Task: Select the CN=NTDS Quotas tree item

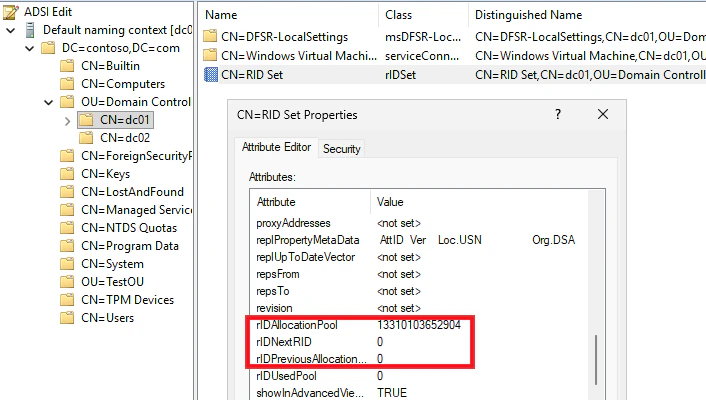Action: (x=129, y=228)
